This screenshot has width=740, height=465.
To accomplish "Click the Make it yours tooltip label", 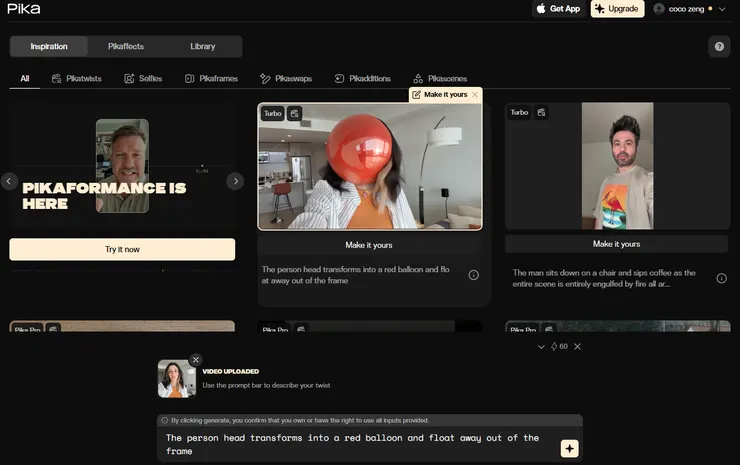I will (x=445, y=94).
